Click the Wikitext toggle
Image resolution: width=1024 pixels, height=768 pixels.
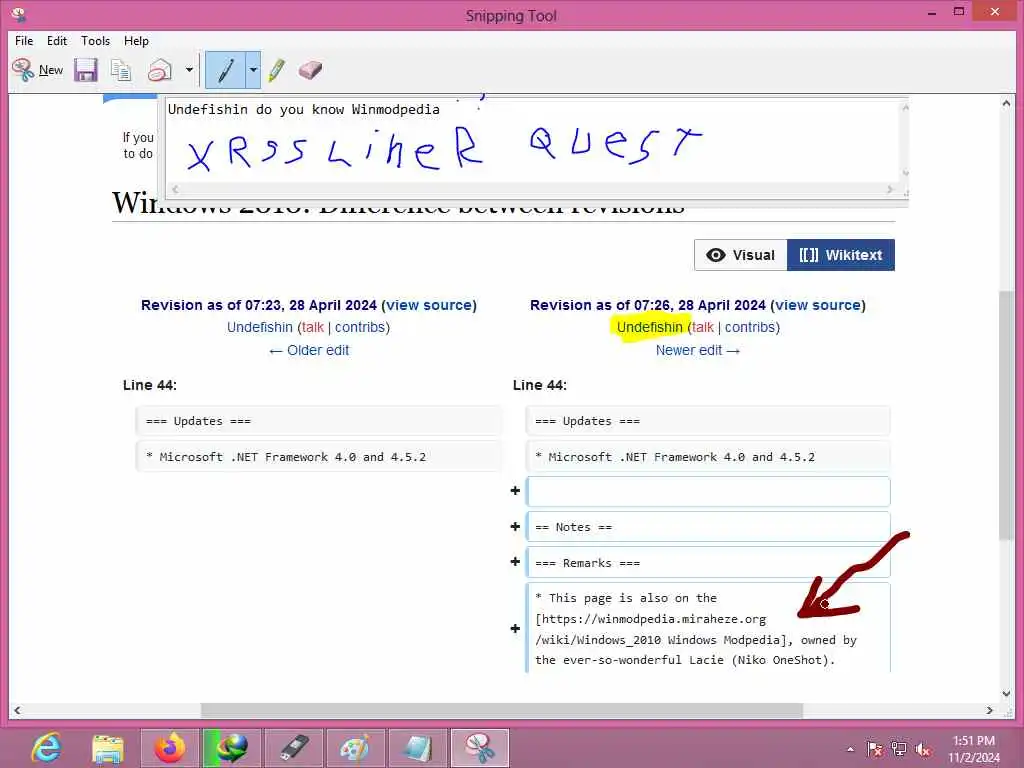840,255
